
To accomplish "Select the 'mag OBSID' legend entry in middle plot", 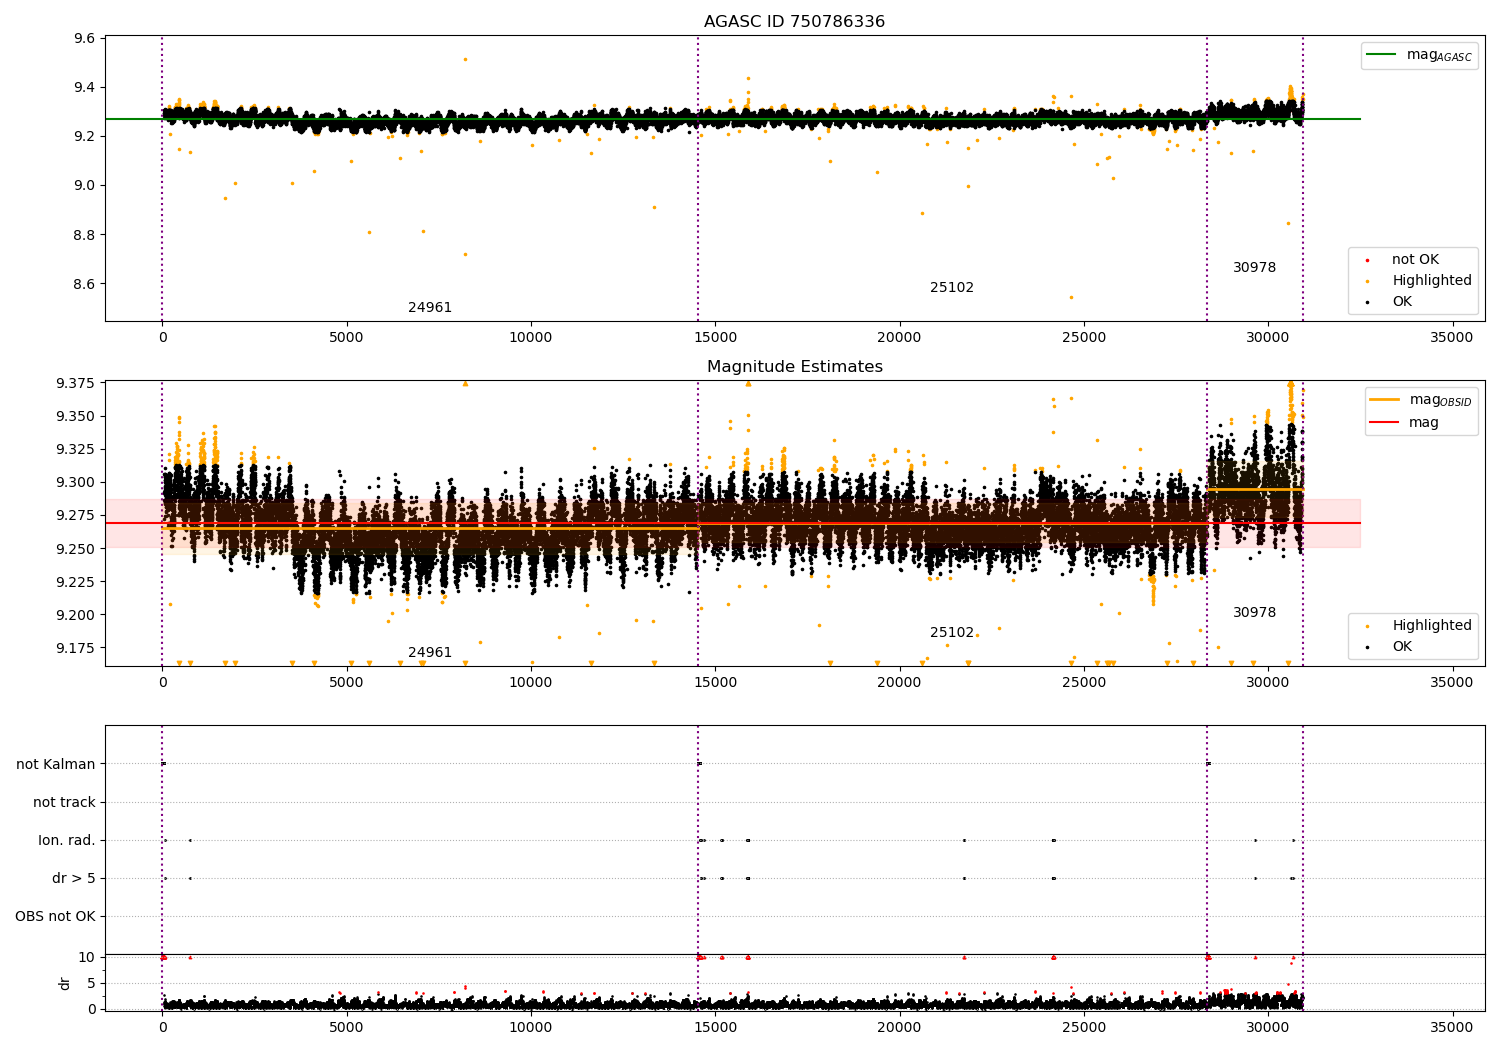I will (x=1440, y=400).
